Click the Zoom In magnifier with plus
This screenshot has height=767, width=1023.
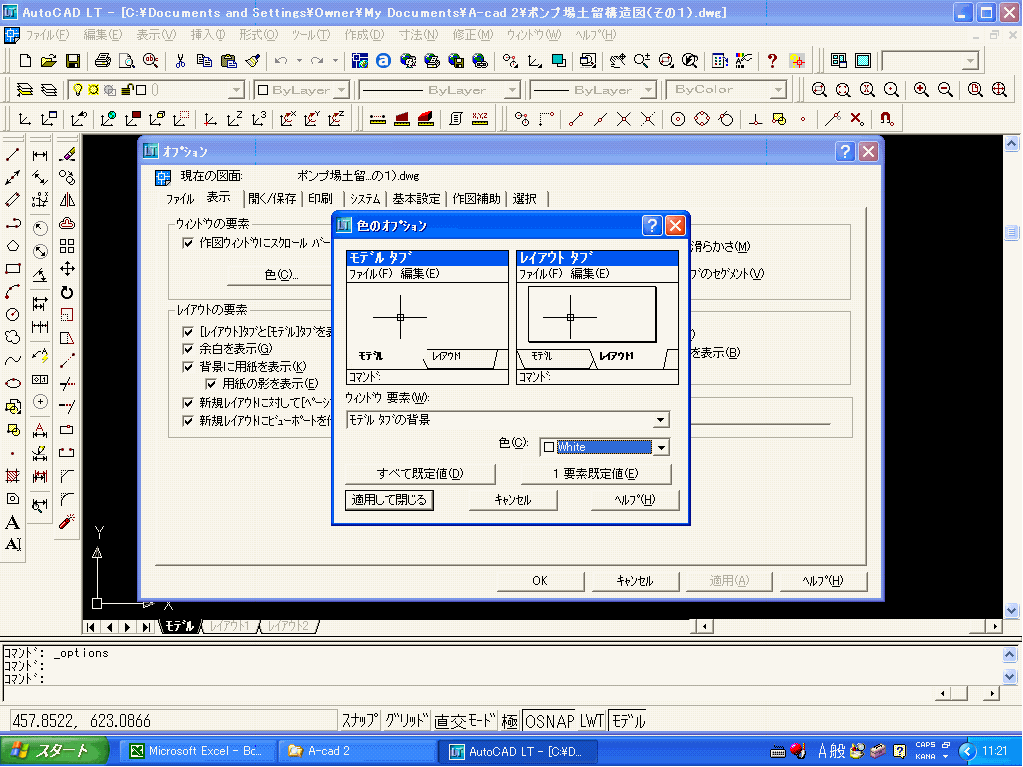(921, 89)
